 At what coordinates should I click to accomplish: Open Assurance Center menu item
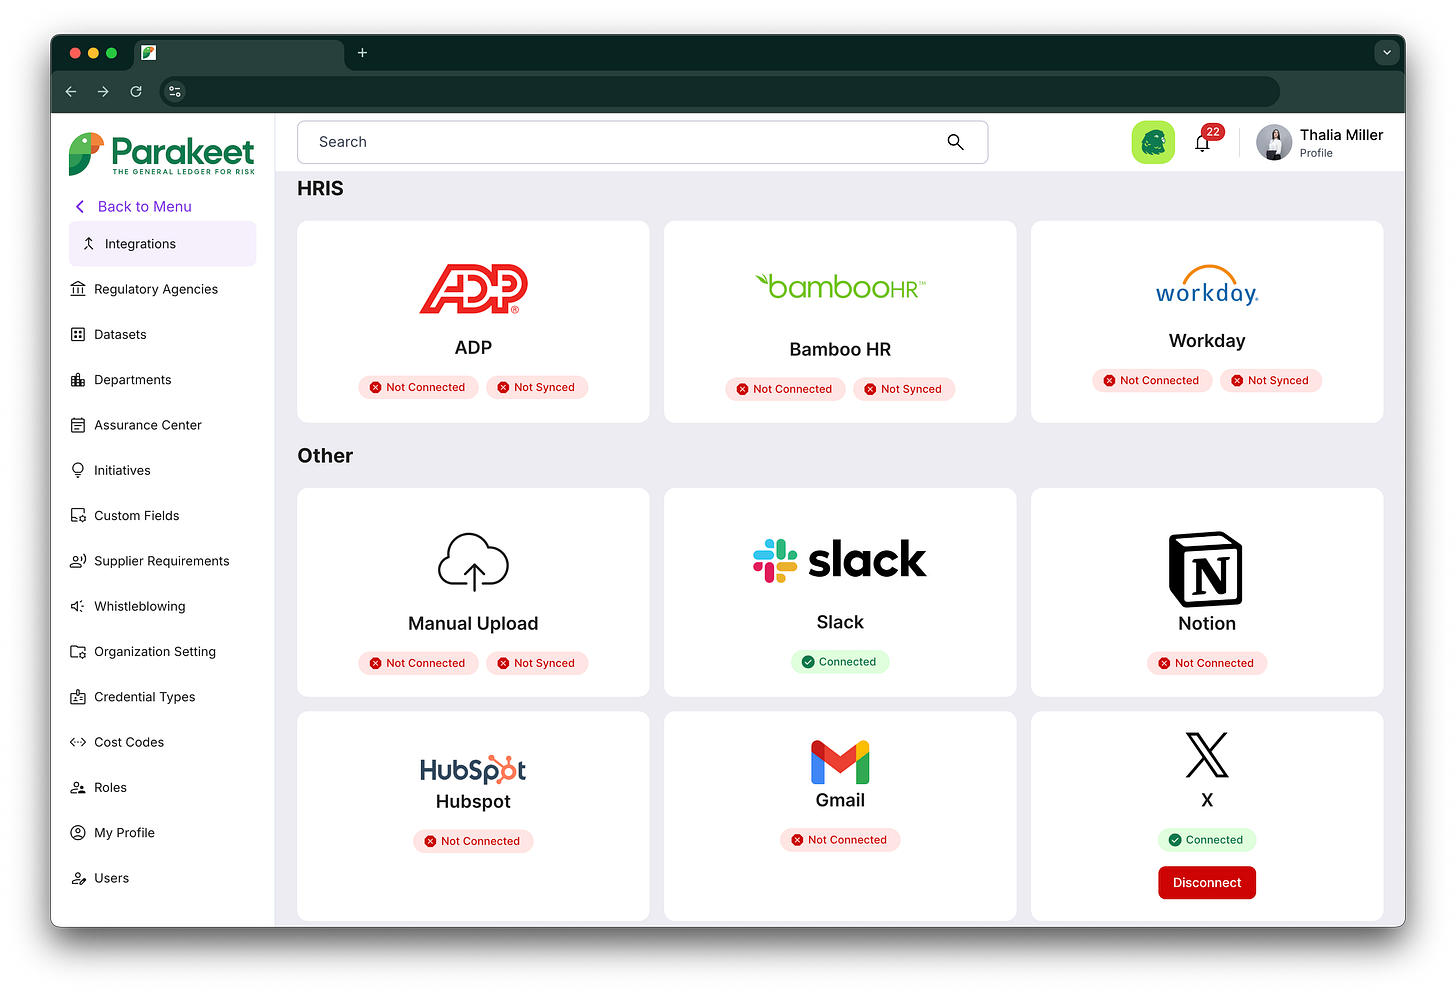148,425
